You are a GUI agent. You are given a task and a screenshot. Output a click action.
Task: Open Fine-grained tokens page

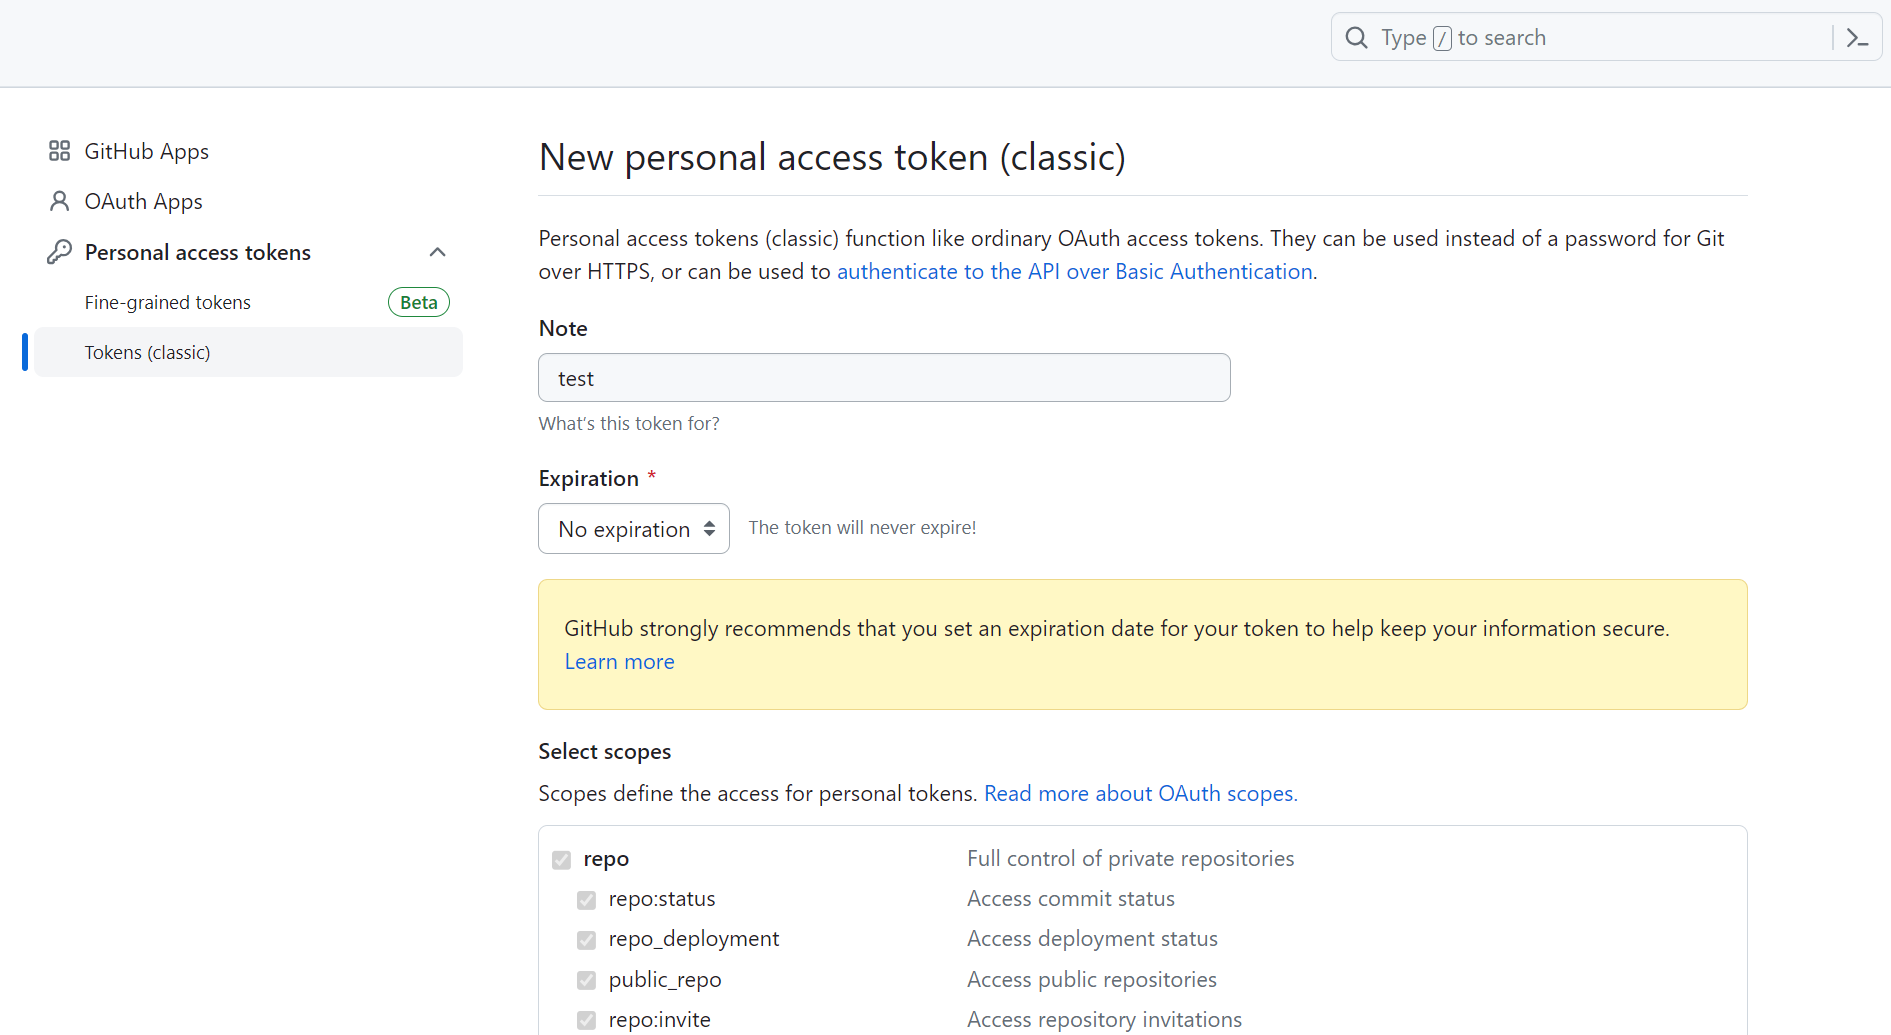[168, 302]
